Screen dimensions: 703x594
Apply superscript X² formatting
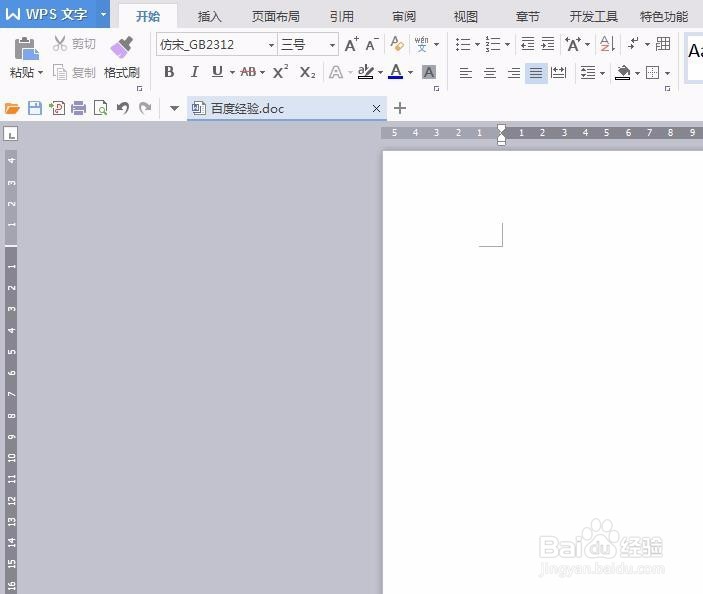click(x=280, y=72)
